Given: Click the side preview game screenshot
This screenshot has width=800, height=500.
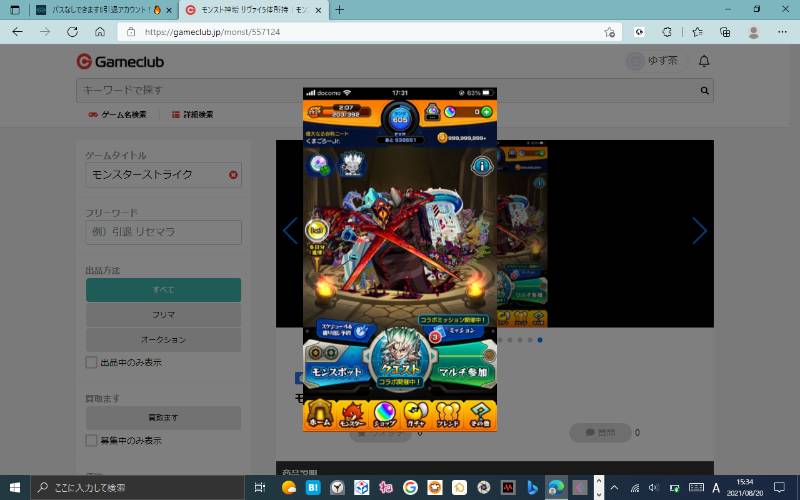Looking at the screenshot, I should 522,236.
